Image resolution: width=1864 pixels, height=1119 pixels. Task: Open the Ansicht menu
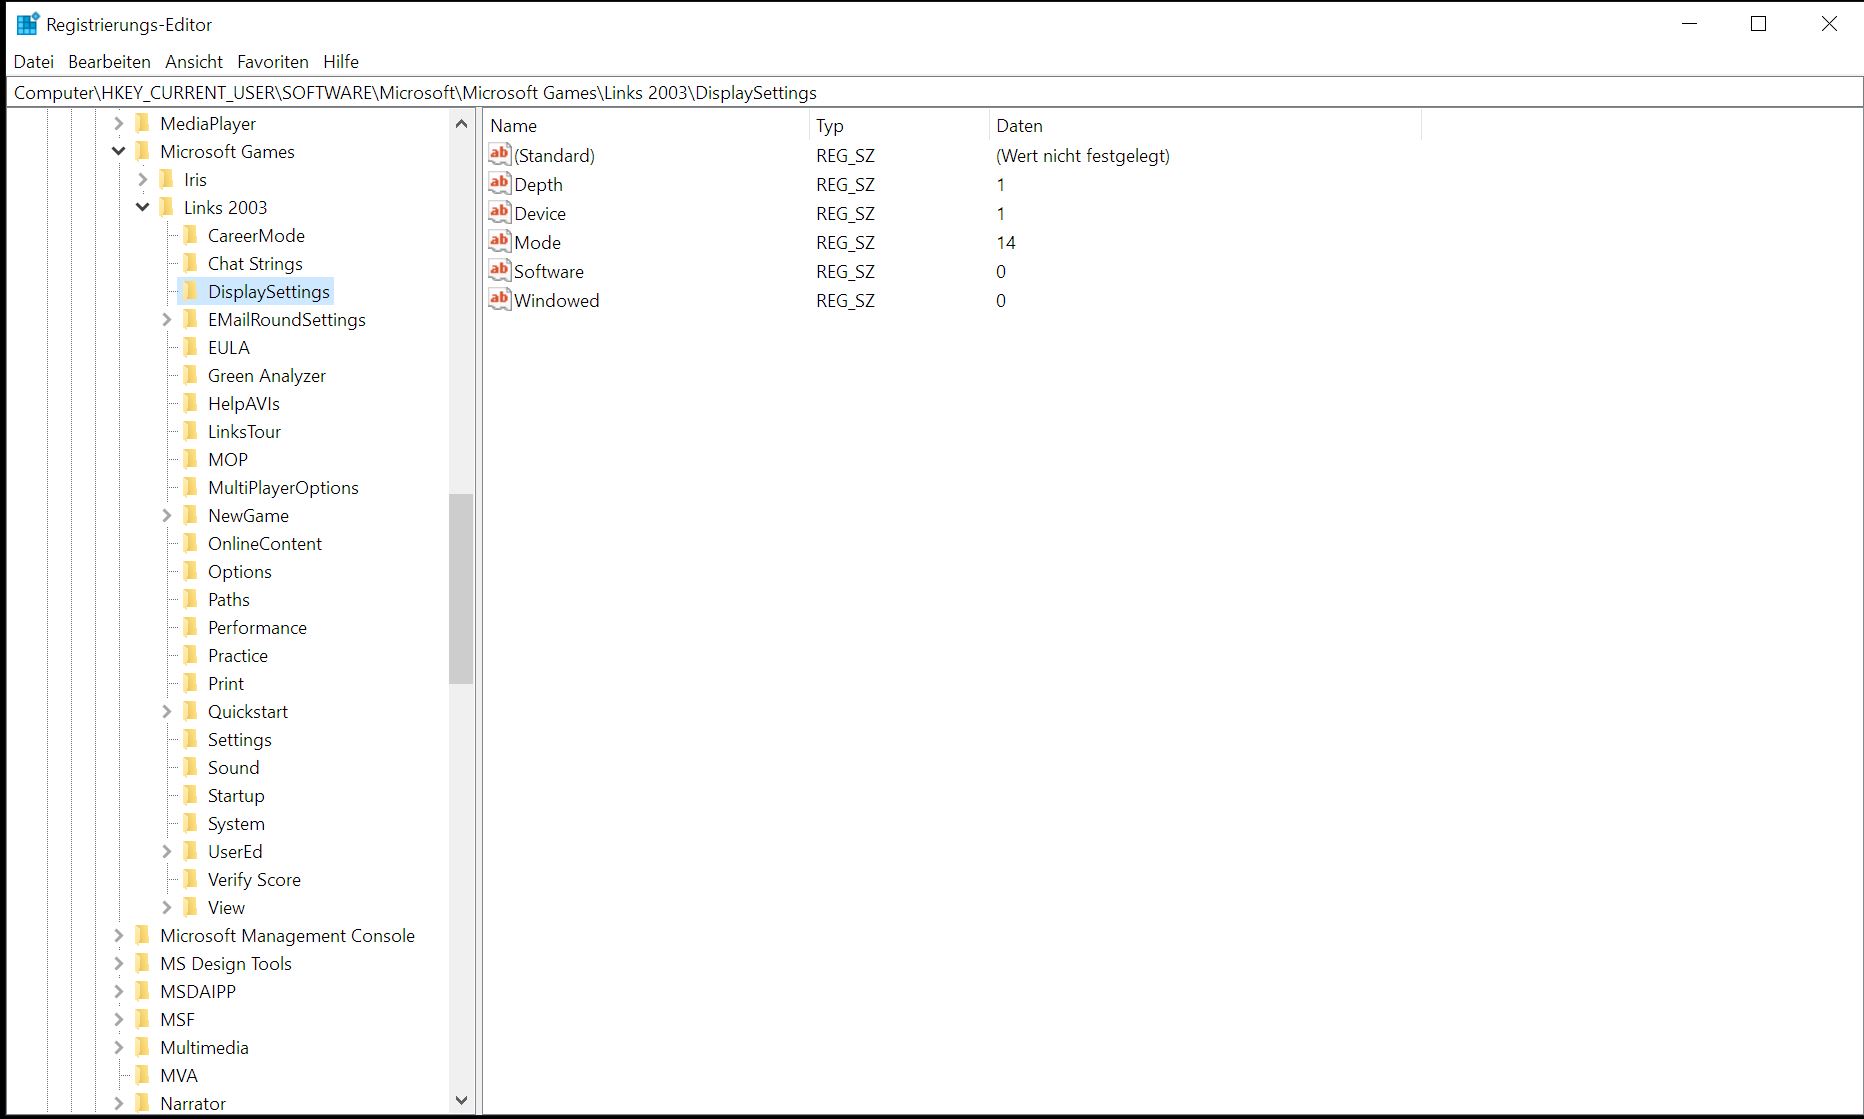[193, 61]
